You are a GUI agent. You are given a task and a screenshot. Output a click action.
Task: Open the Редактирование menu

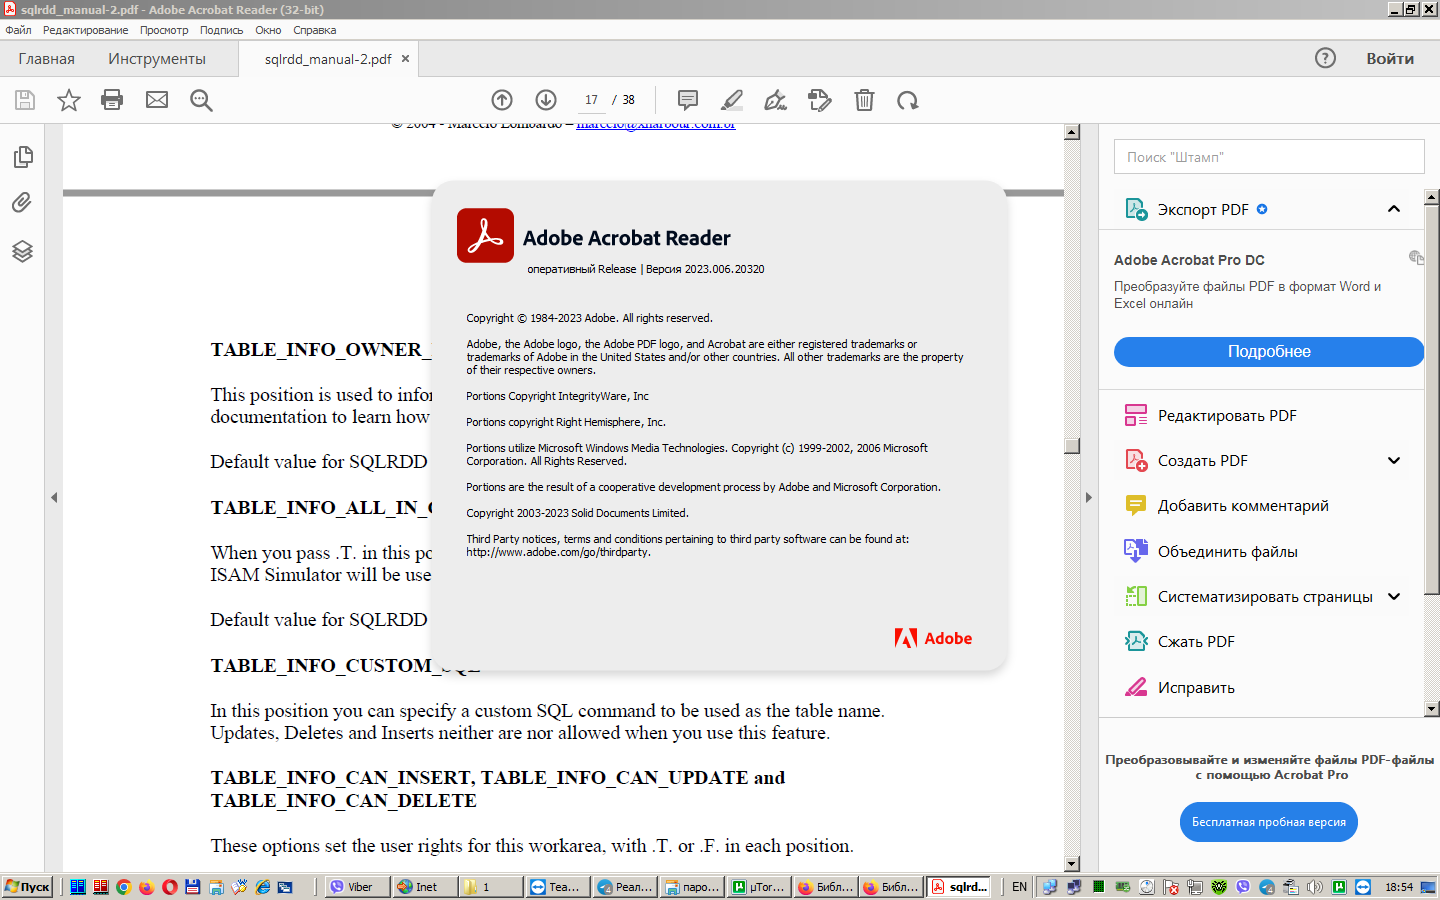(85, 30)
